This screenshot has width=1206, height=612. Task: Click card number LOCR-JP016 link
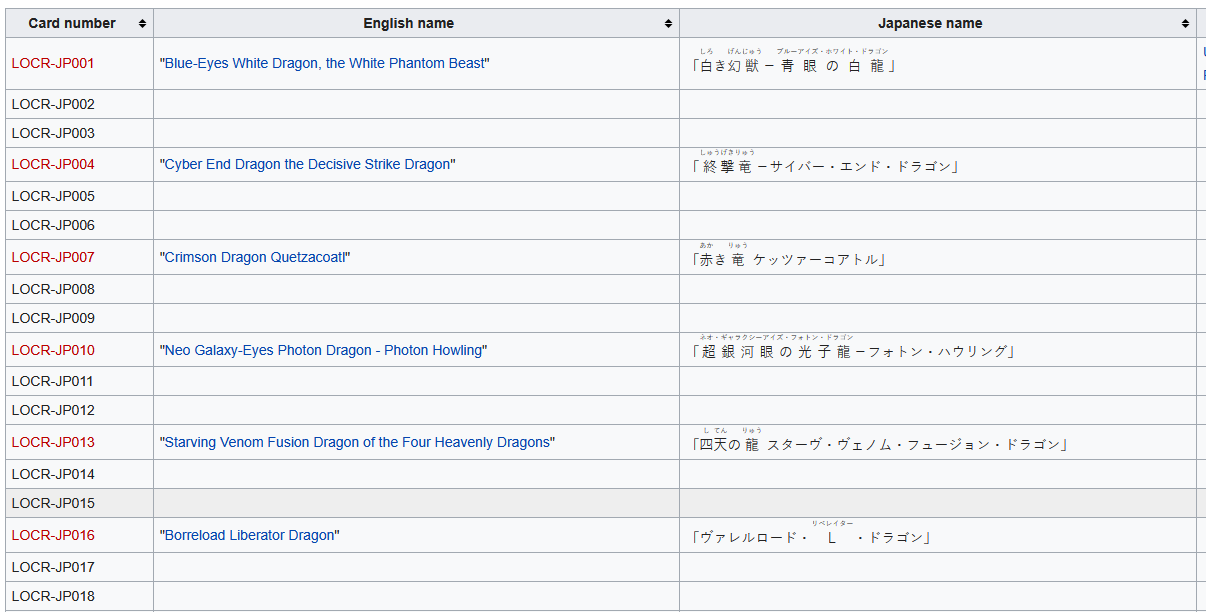[x=53, y=535]
